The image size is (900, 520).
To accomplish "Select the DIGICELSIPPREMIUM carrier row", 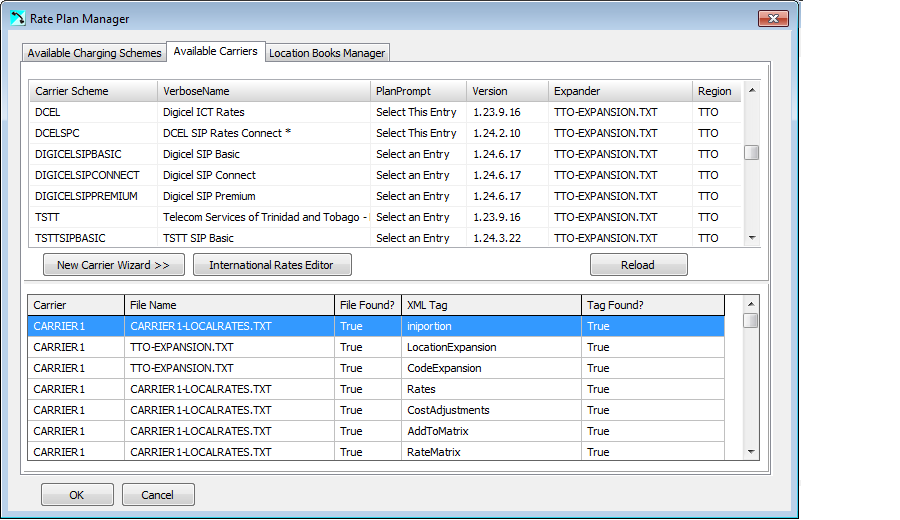I will click(x=86, y=196).
